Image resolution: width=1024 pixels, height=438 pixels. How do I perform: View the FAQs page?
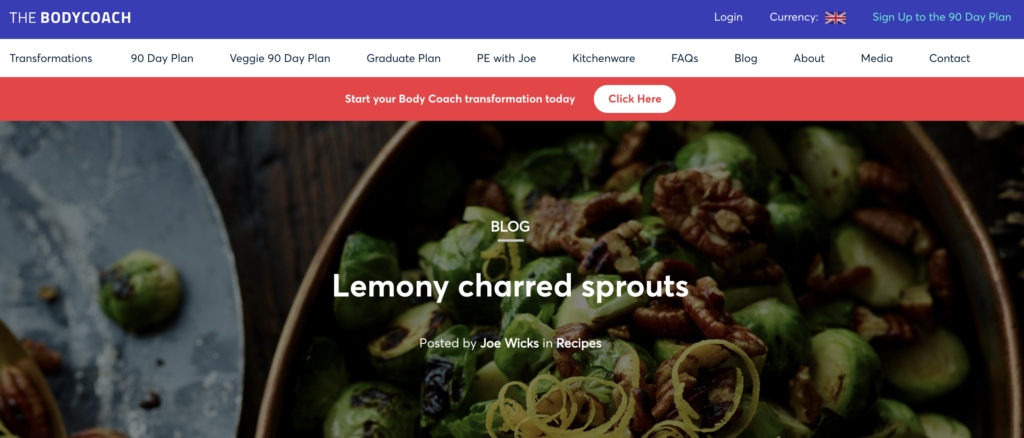coord(684,58)
